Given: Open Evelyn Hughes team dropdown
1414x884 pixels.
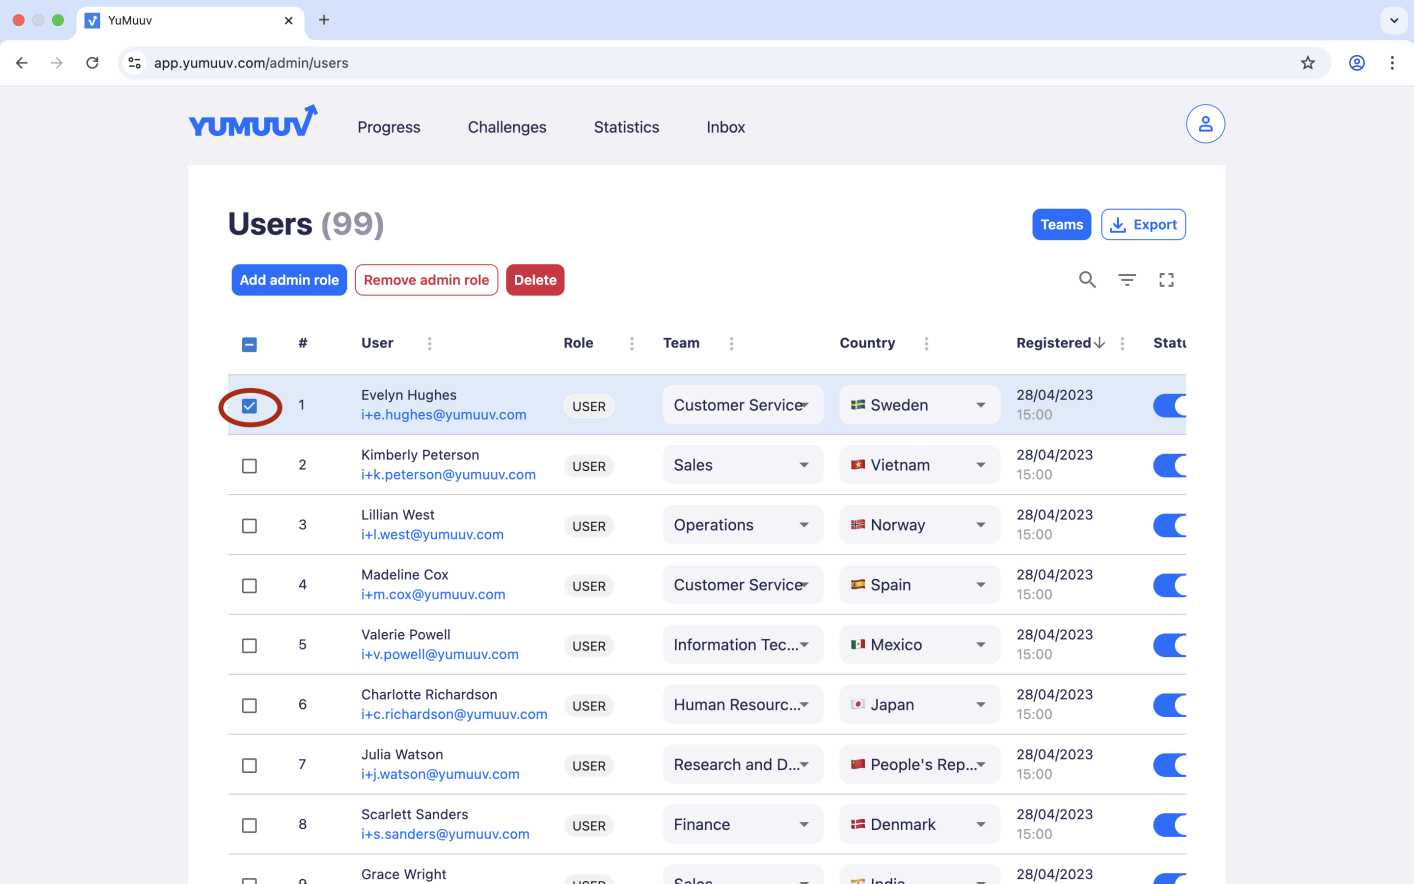Looking at the screenshot, I should [743, 405].
